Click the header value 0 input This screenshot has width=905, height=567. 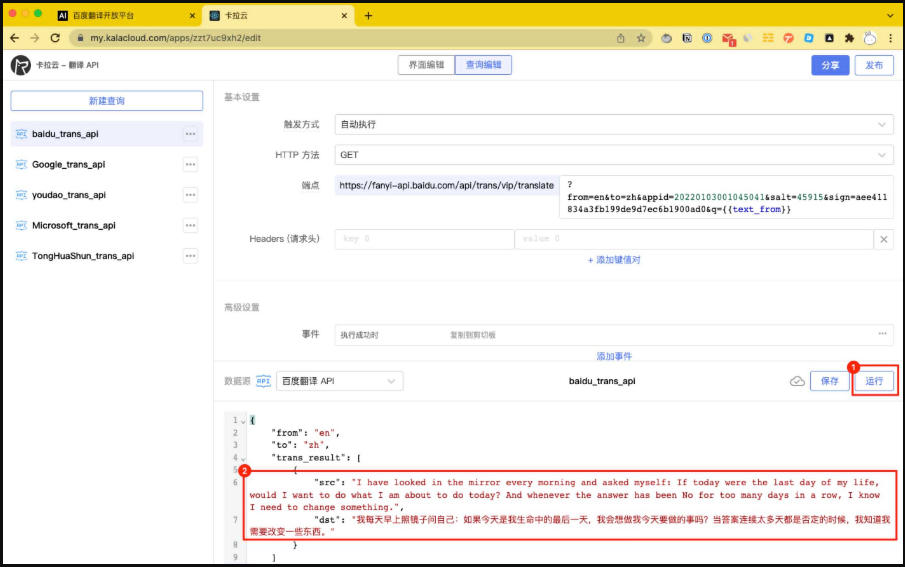693,239
